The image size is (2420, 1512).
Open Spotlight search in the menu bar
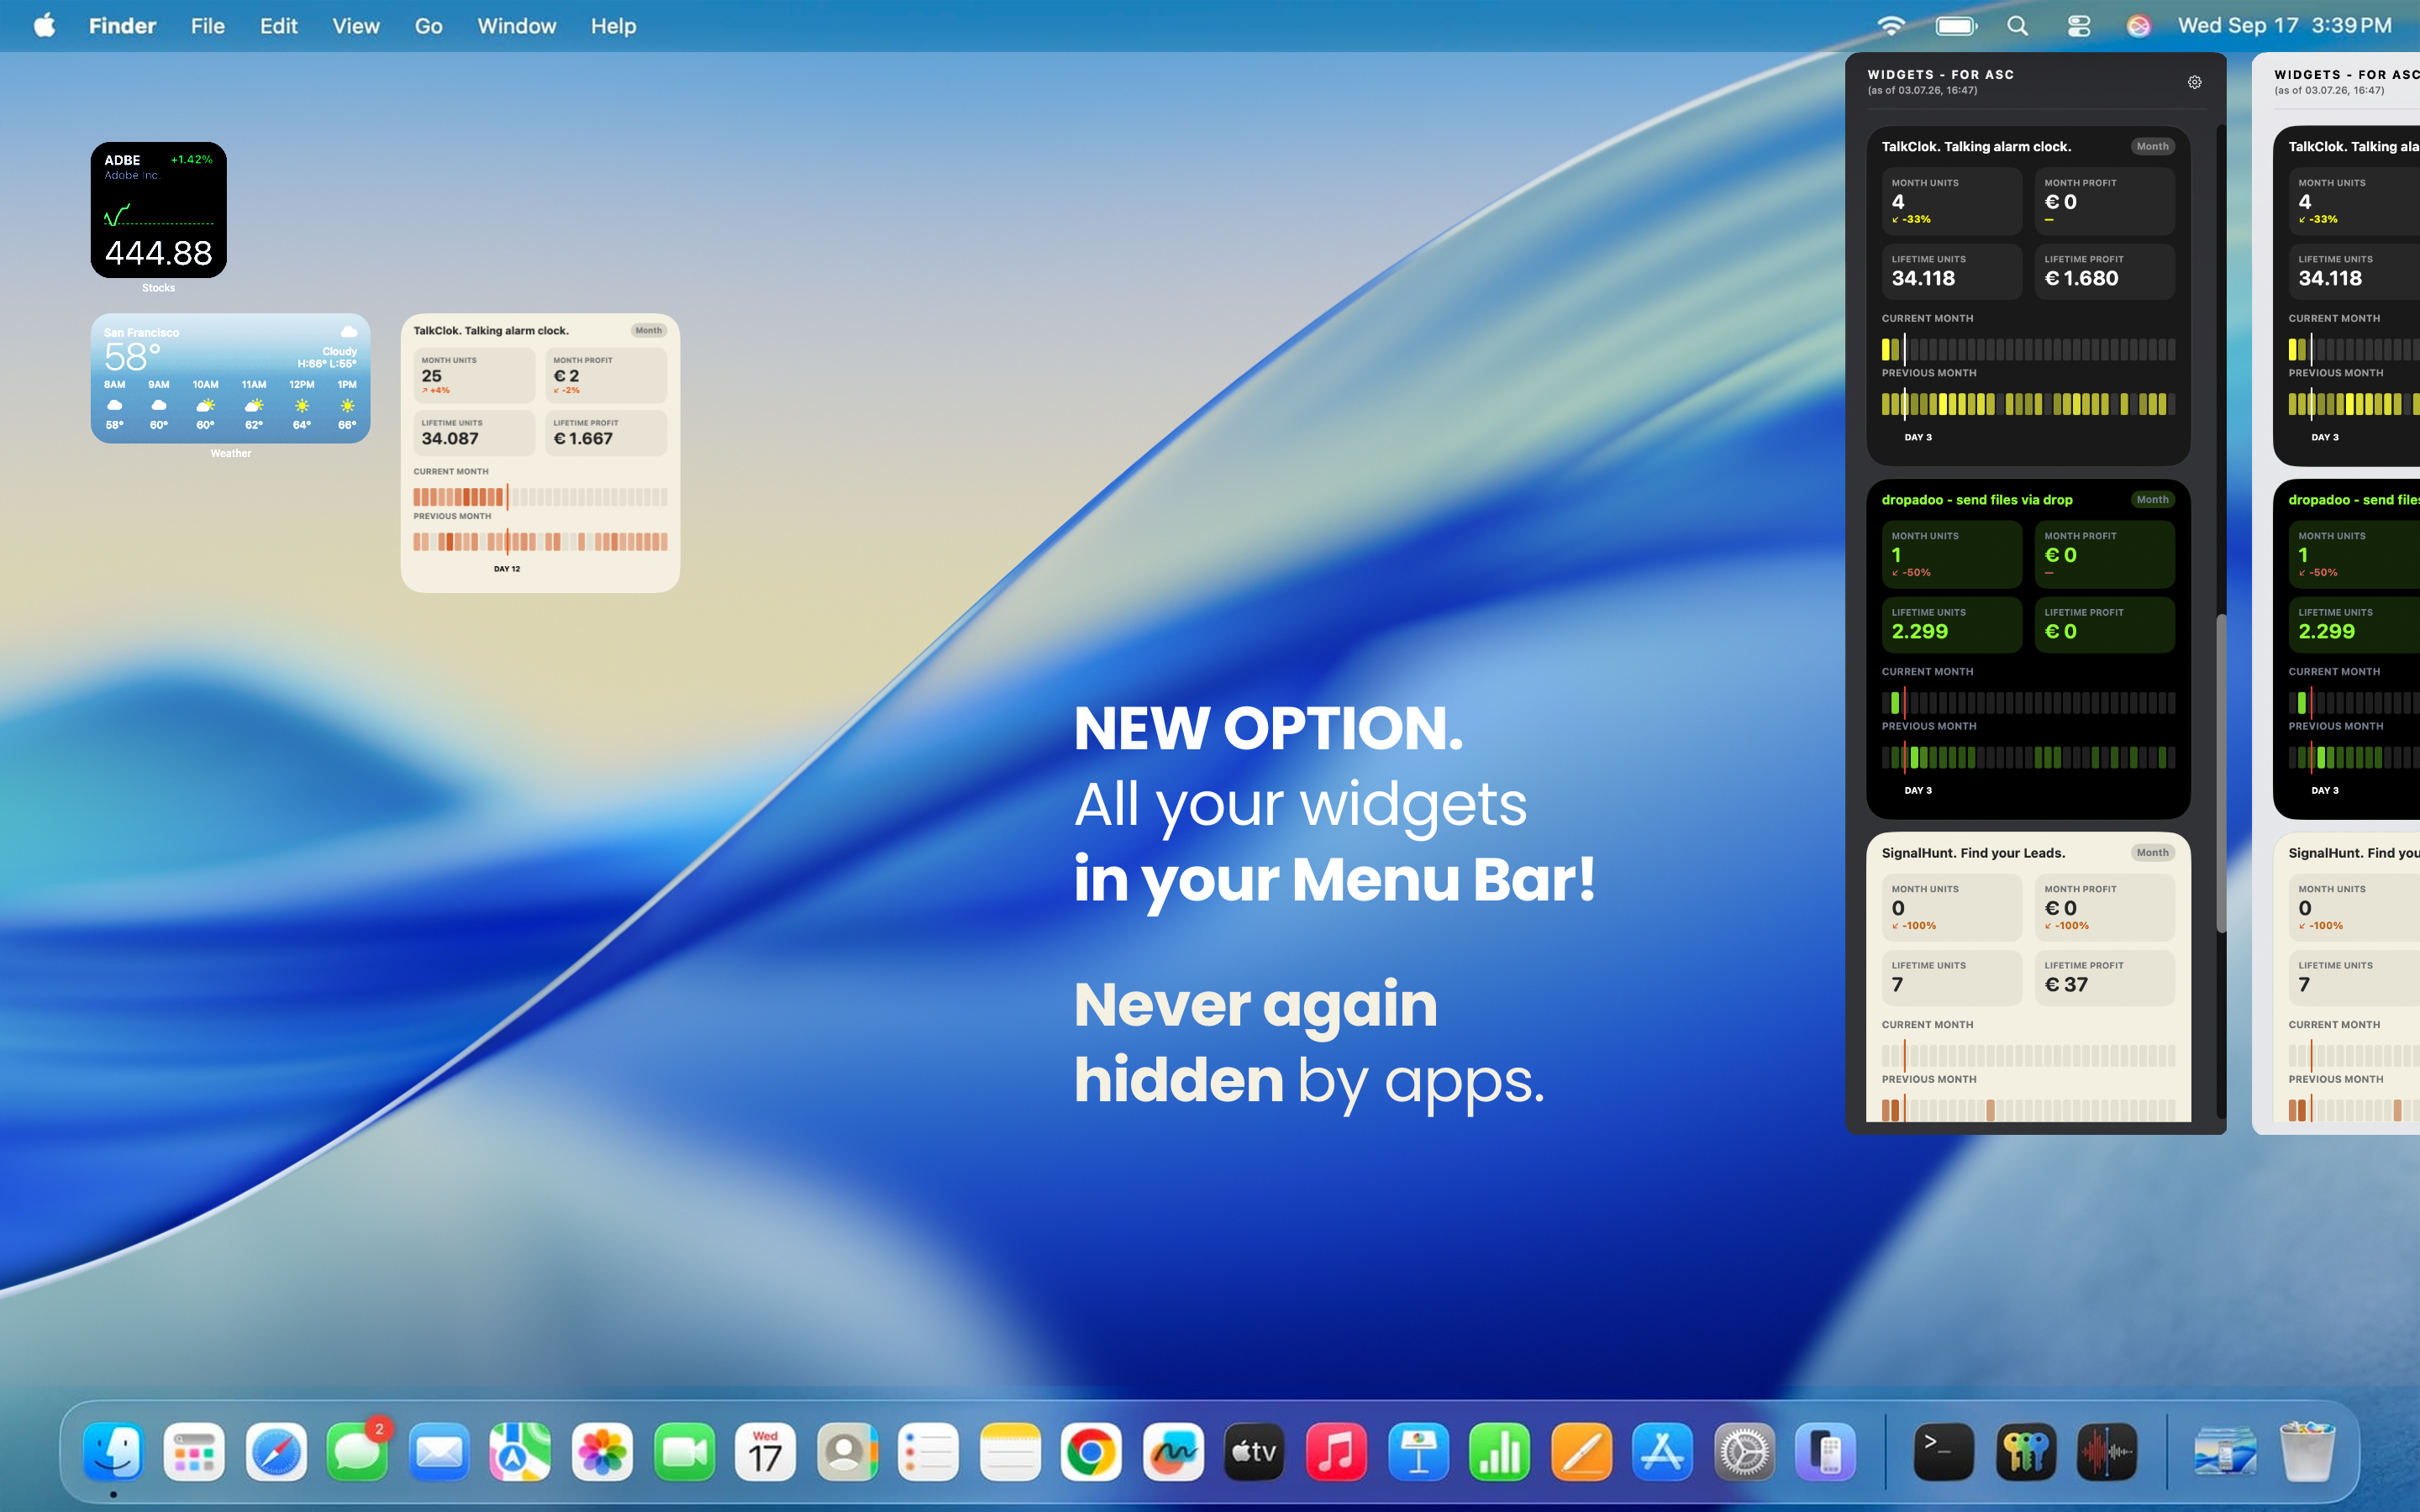click(x=2018, y=26)
